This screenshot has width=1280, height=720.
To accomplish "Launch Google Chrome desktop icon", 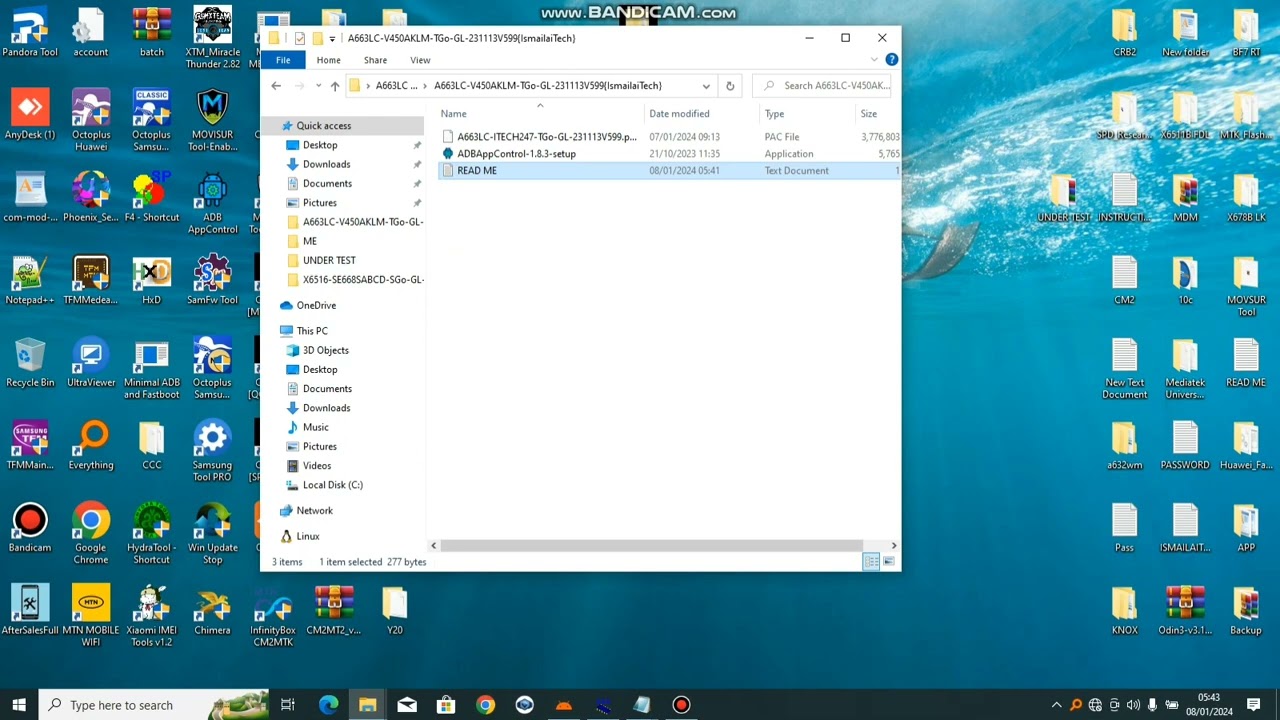I will click(x=91, y=533).
